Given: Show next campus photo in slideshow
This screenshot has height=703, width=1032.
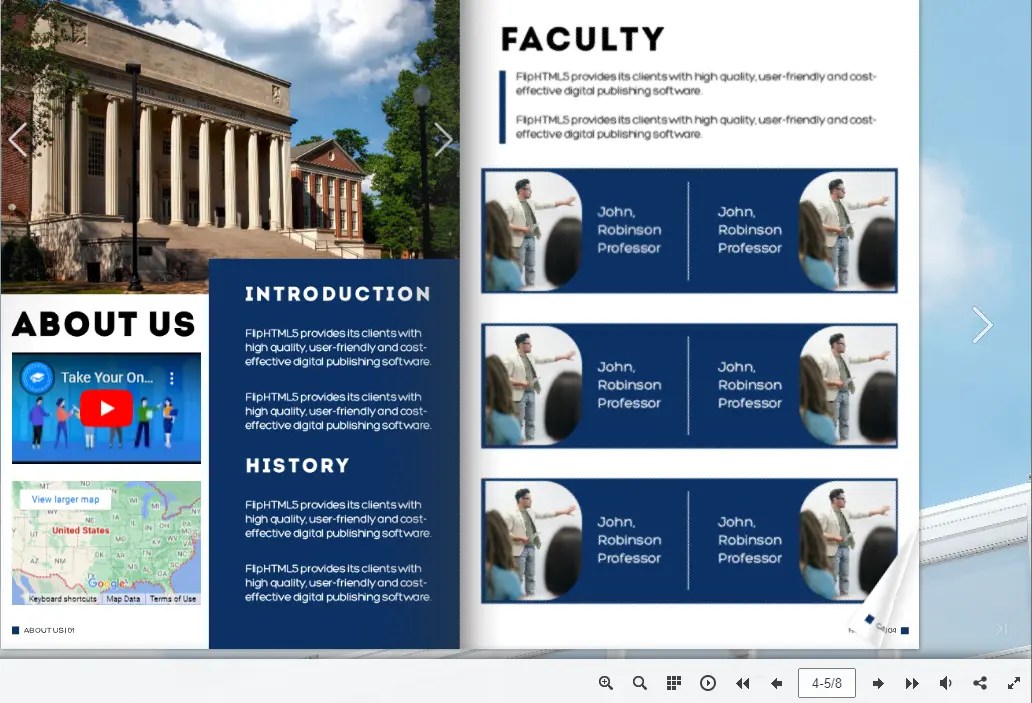Looking at the screenshot, I should (x=443, y=140).
